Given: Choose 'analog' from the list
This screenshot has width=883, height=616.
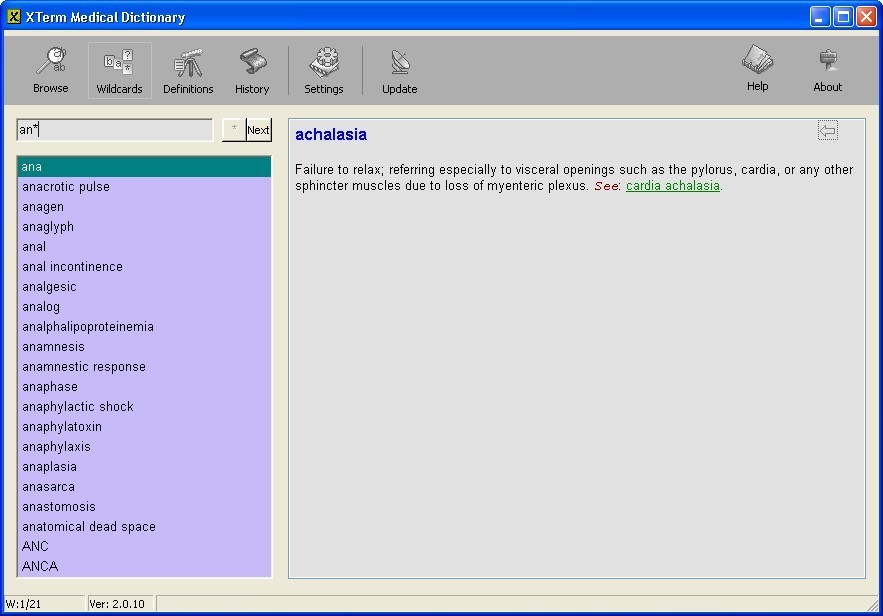Looking at the screenshot, I should pos(144,307).
